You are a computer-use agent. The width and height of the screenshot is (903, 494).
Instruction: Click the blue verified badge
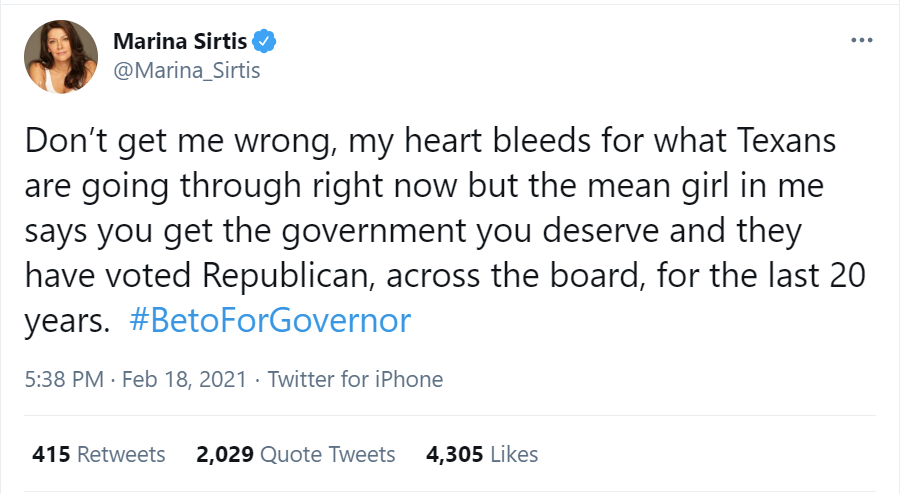click(264, 41)
